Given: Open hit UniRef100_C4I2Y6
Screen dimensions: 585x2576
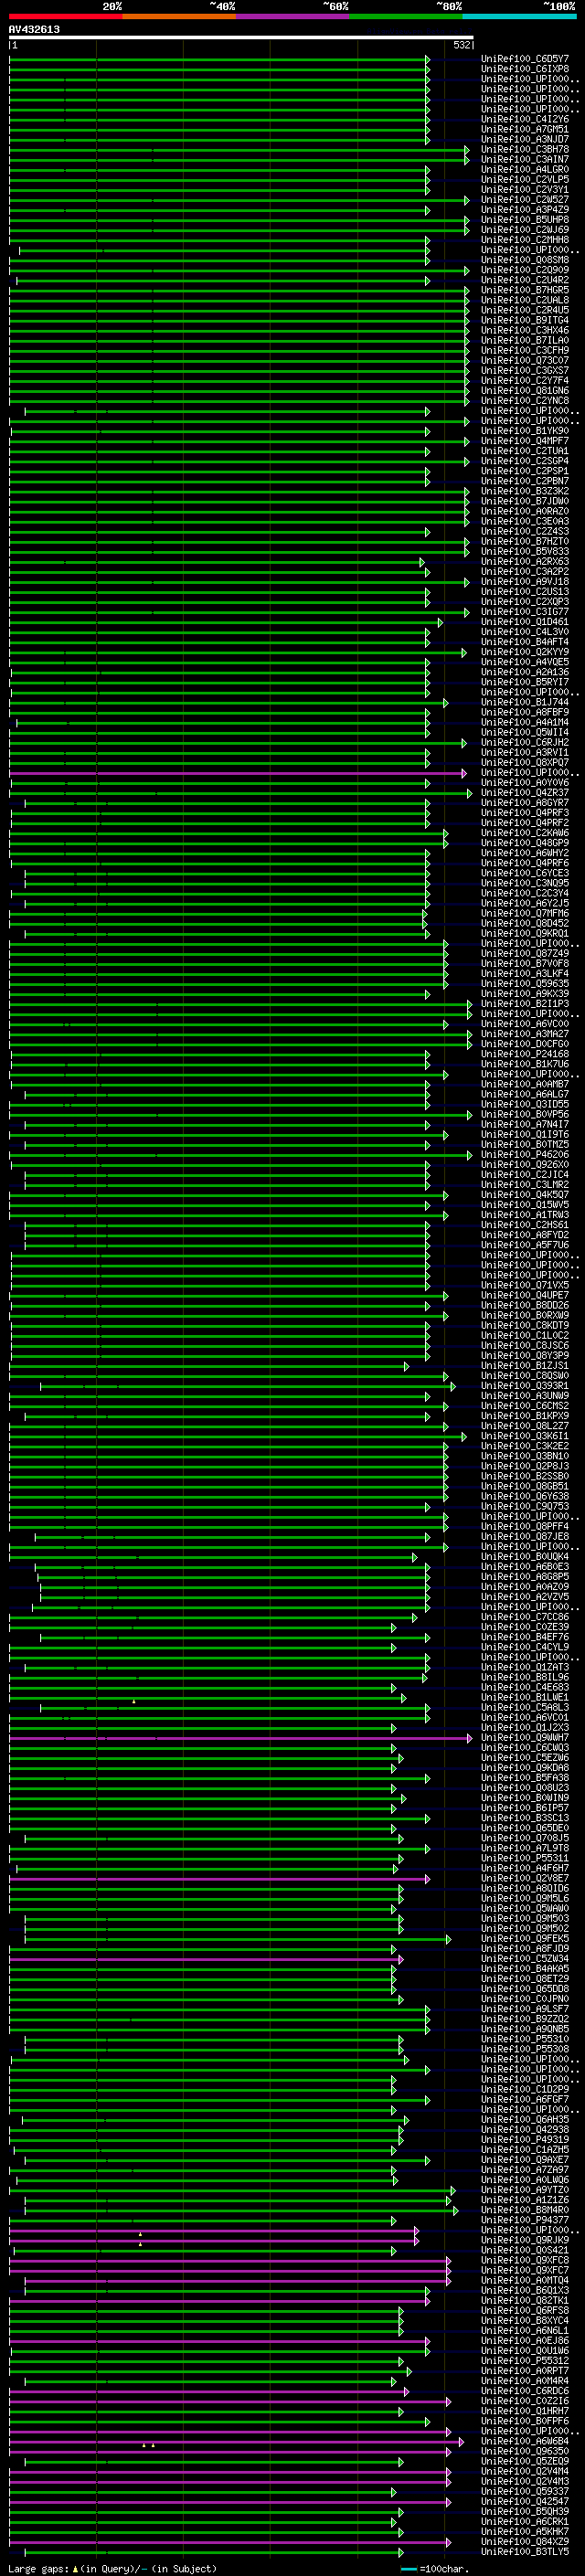Looking at the screenshot, I should pyautogui.click(x=525, y=119).
